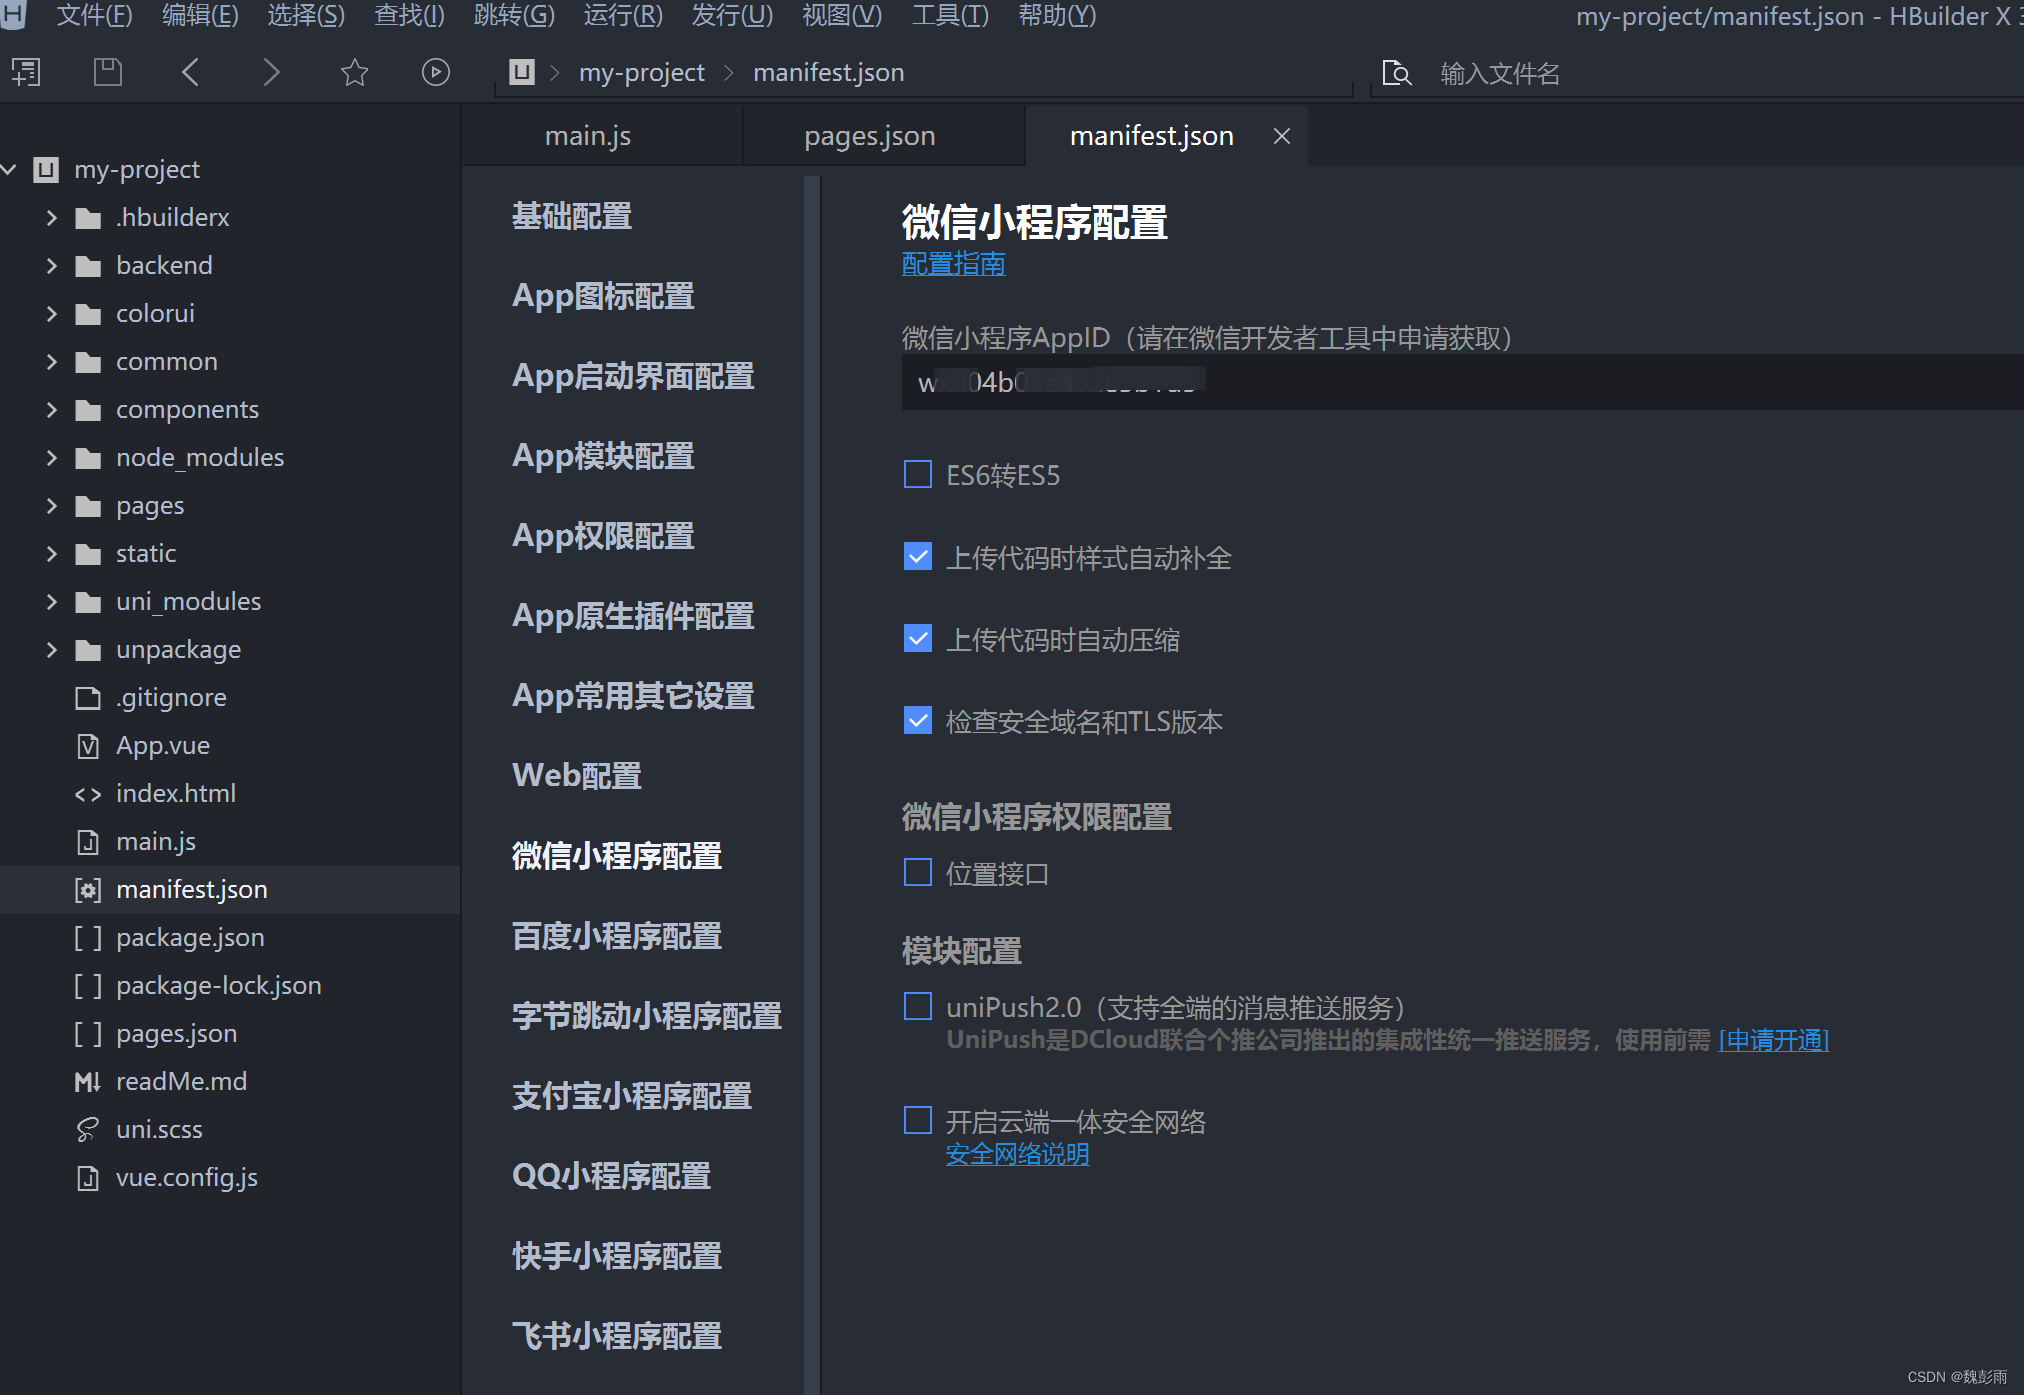Viewport: 2024px width, 1395px height.
Task: Close the manifest.json tab
Action: (1281, 136)
